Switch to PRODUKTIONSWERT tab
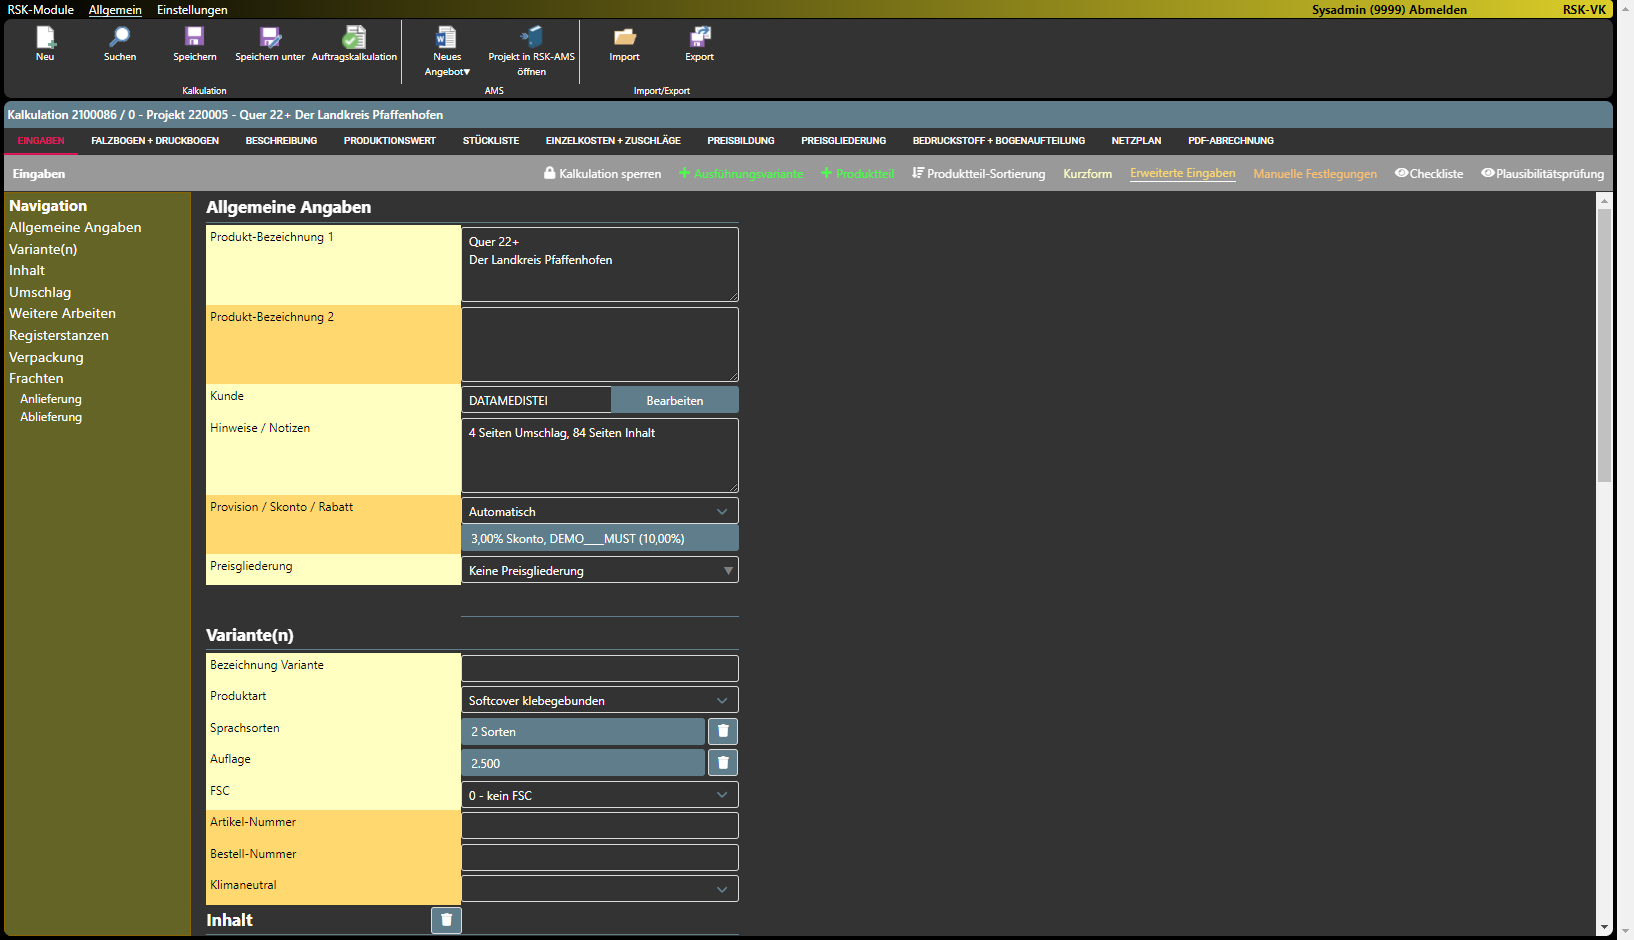The image size is (1634, 940). pos(390,141)
